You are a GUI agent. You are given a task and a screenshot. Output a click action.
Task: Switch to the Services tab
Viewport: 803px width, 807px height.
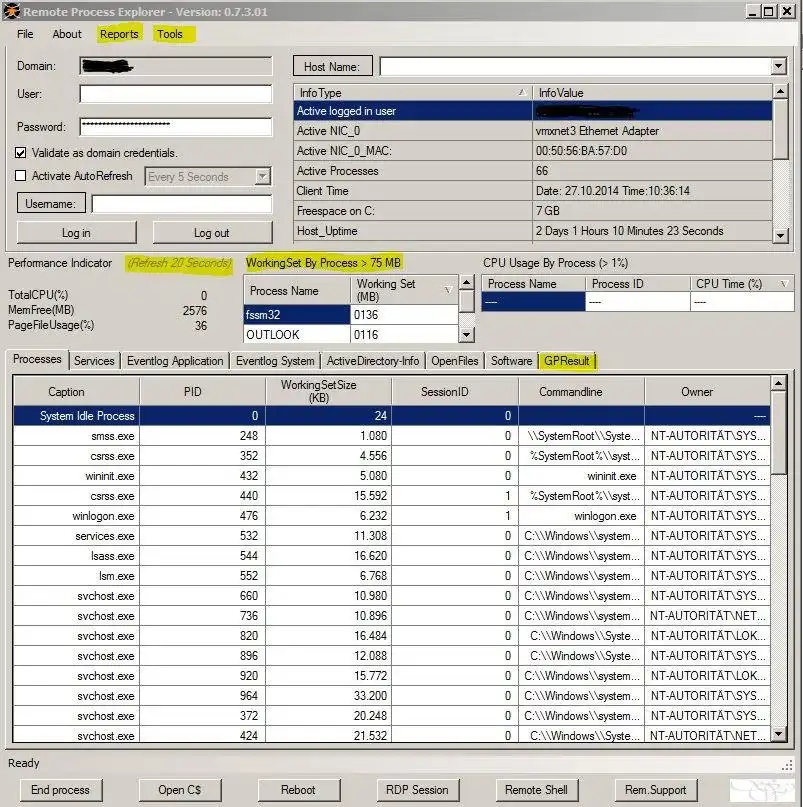click(94, 361)
